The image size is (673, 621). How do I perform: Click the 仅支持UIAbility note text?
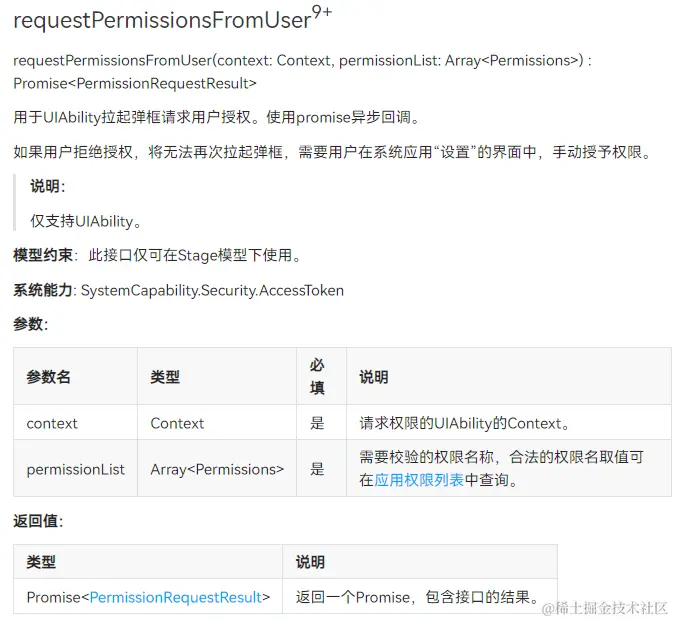pos(86,221)
